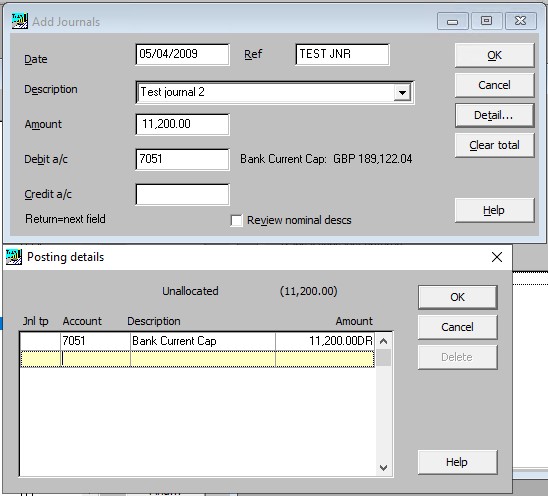
Task: Click the Return=next field hint text
Action: [x=65, y=219]
